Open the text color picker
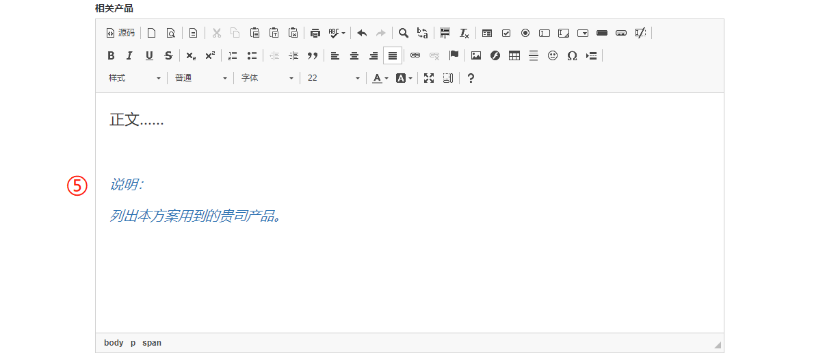This screenshot has height=361, width=825. [x=380, y=78]
